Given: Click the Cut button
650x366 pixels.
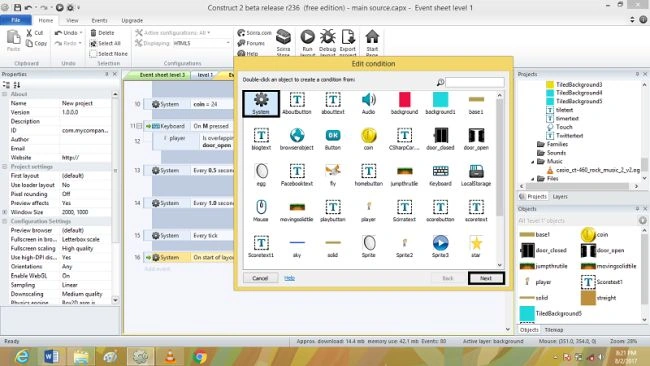Looking at the screenshot, I should (34, 33).
